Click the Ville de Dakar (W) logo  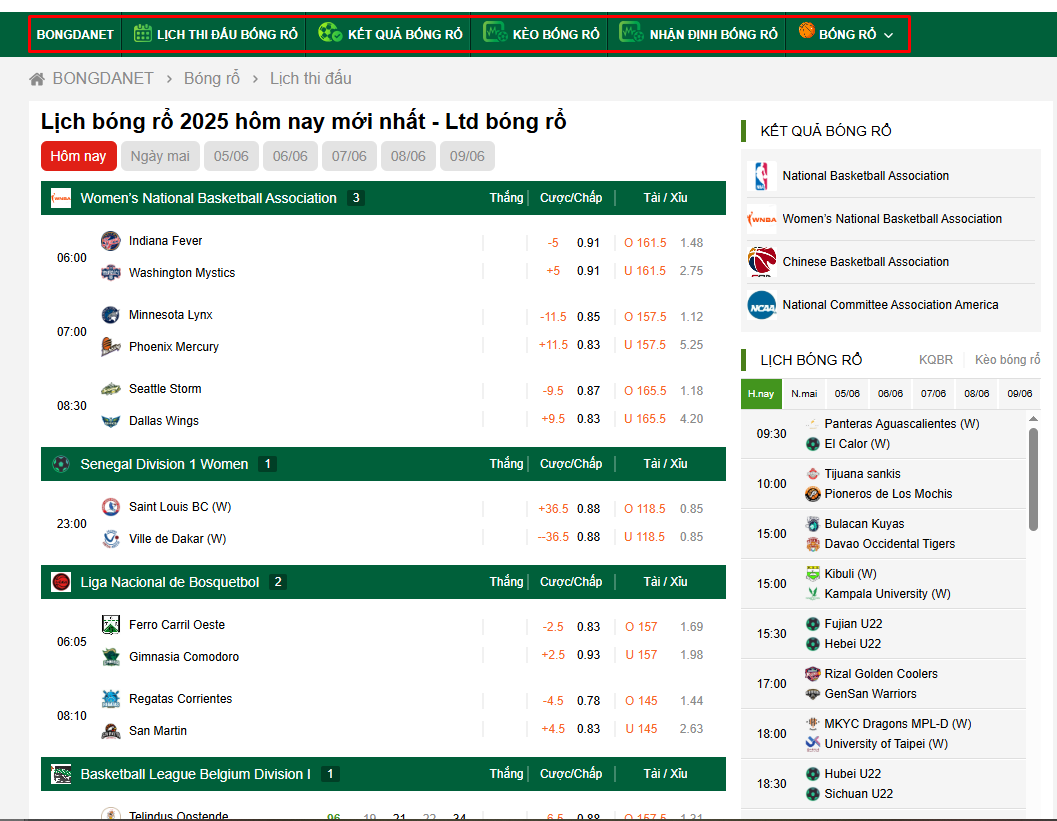coord(111,539)
